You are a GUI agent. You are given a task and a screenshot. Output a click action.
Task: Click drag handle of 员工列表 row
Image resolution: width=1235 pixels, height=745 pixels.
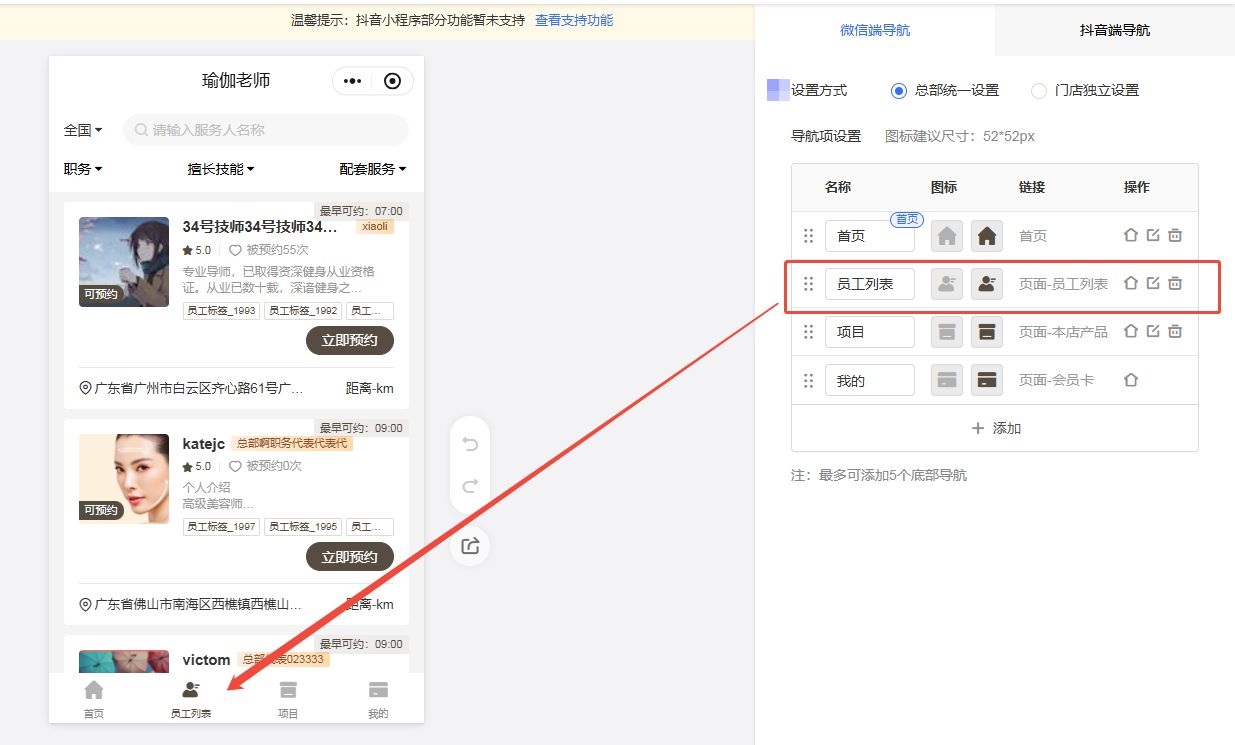click(x=808, y=284)
